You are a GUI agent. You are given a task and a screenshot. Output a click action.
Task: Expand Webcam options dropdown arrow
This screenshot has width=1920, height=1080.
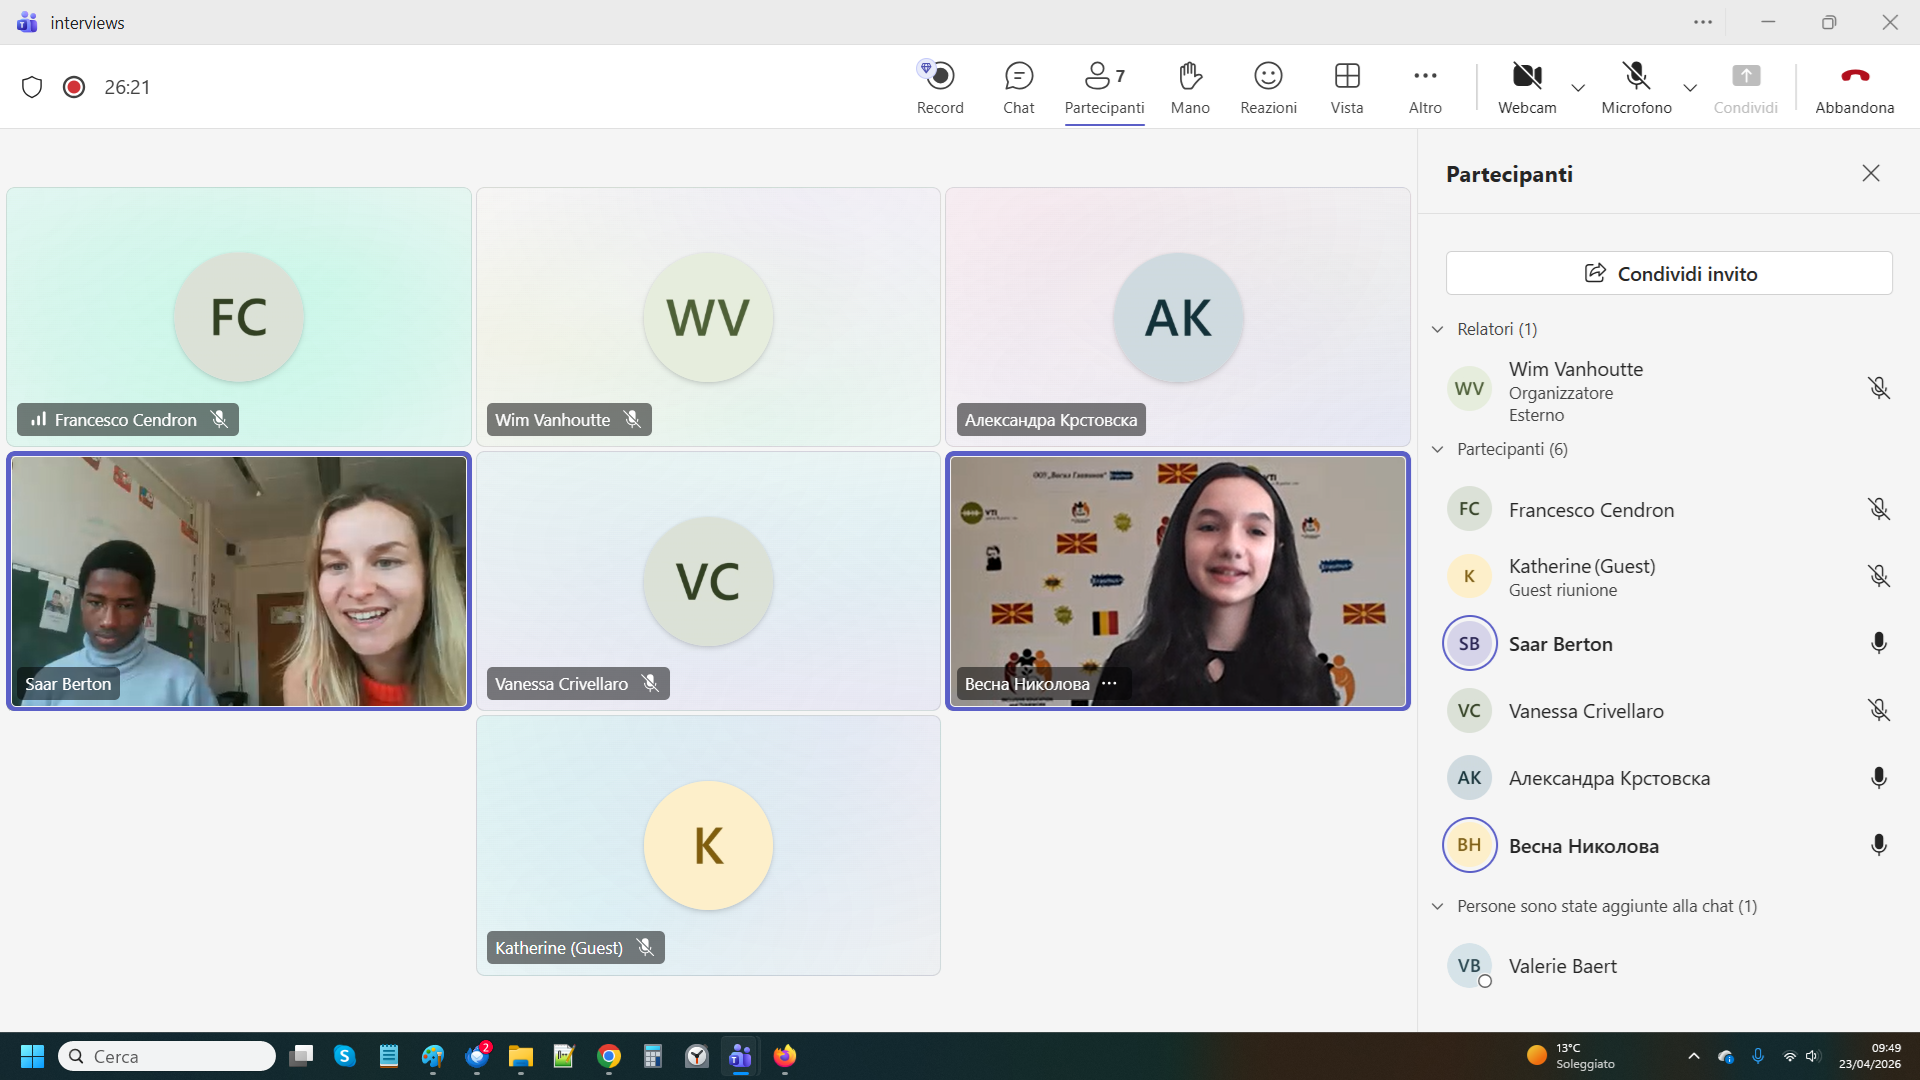pos(1578,88)
